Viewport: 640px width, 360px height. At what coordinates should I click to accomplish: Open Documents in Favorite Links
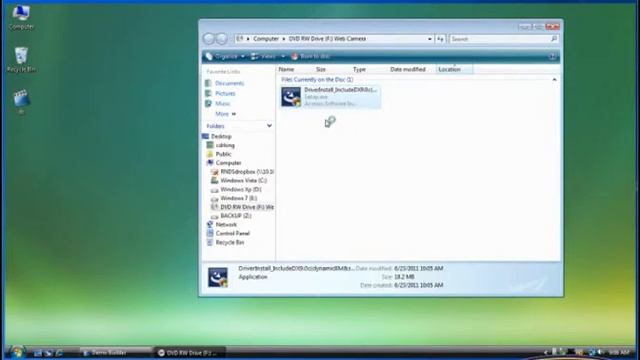[x=229, y=83]
